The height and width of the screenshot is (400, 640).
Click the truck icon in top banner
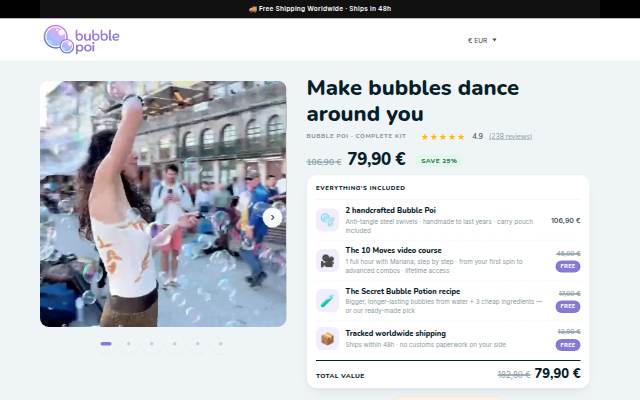[253, 9]
